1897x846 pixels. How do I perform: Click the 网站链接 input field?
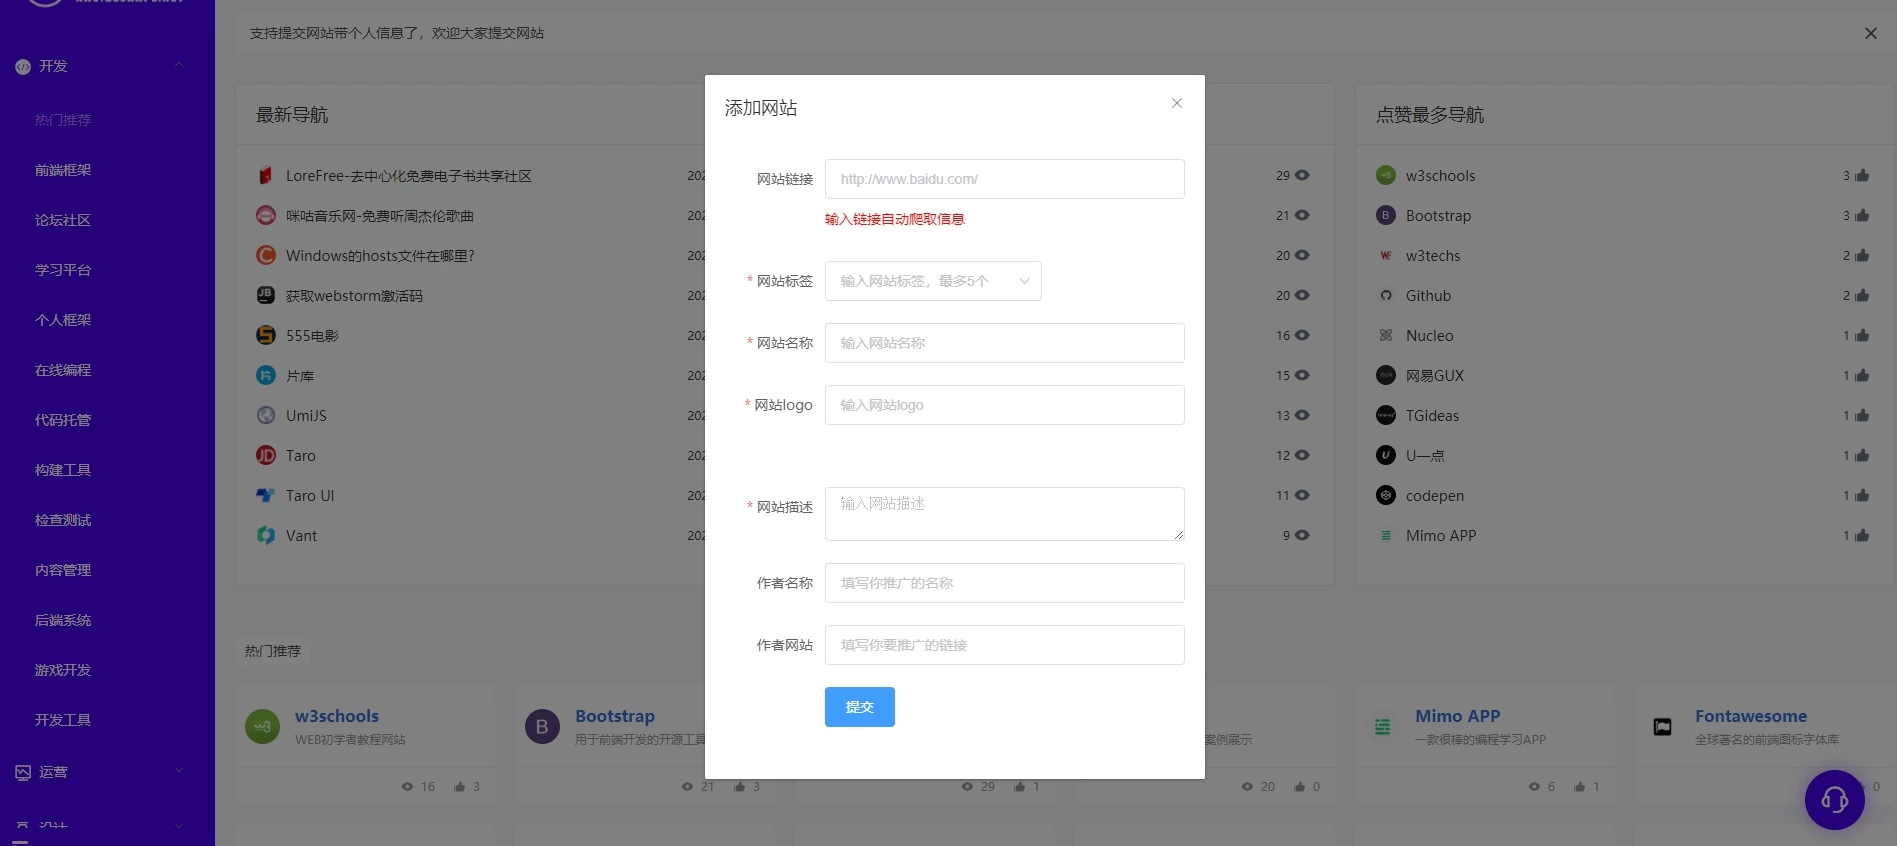tap(1004, 179)
